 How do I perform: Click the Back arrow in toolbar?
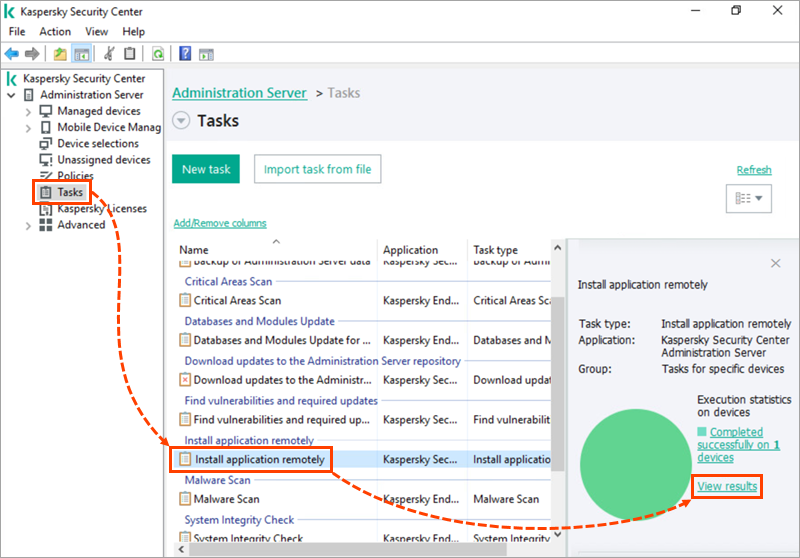pyautogui.click(x=12, y=54)
